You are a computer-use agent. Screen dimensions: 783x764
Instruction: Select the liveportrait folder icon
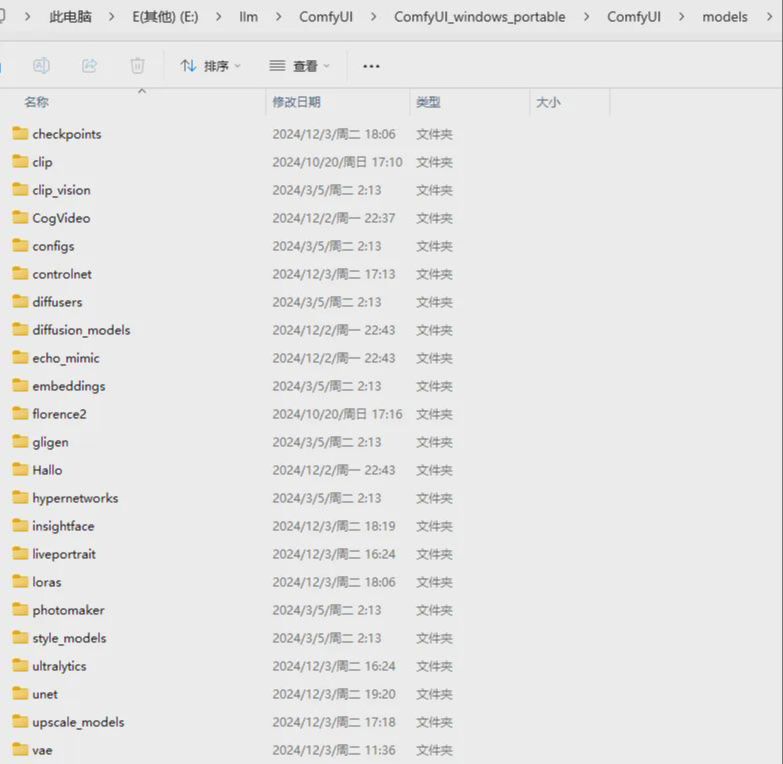coord(20,553)
